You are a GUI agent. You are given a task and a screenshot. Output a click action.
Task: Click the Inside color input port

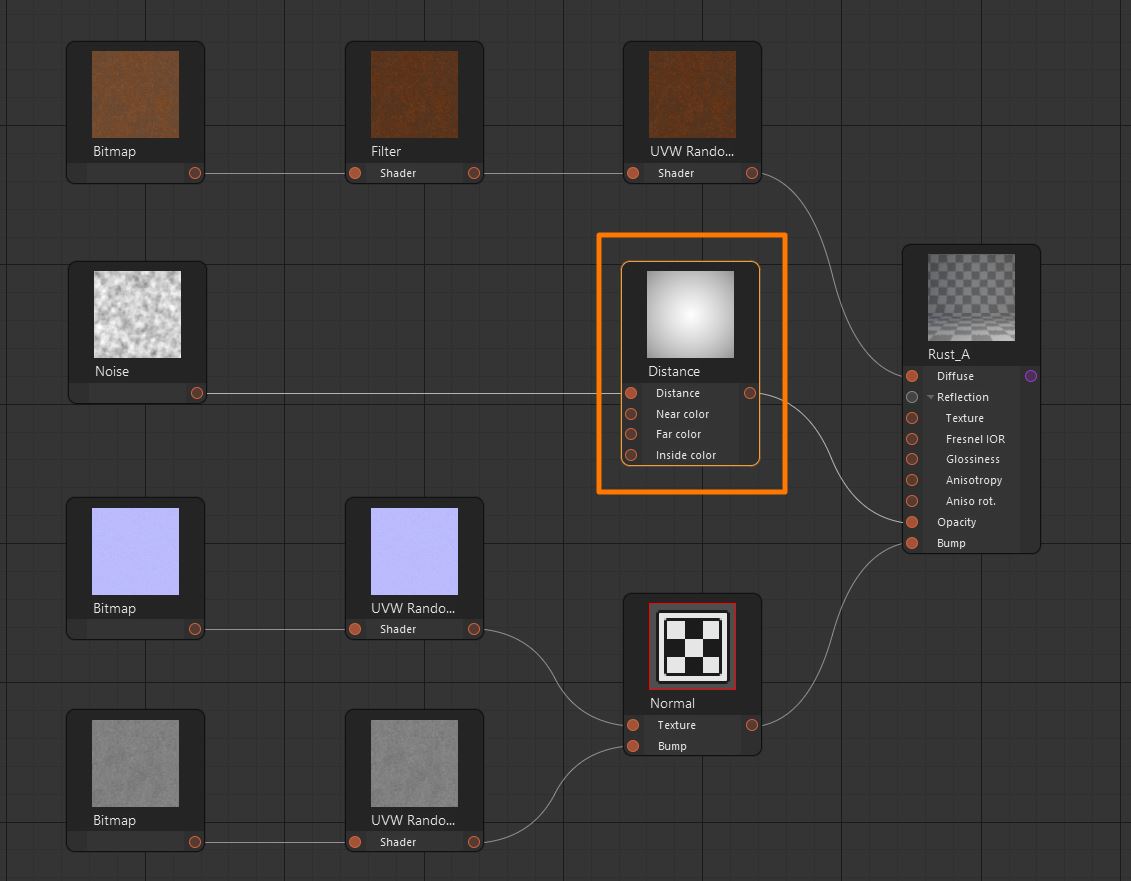[x=631, y=455]
